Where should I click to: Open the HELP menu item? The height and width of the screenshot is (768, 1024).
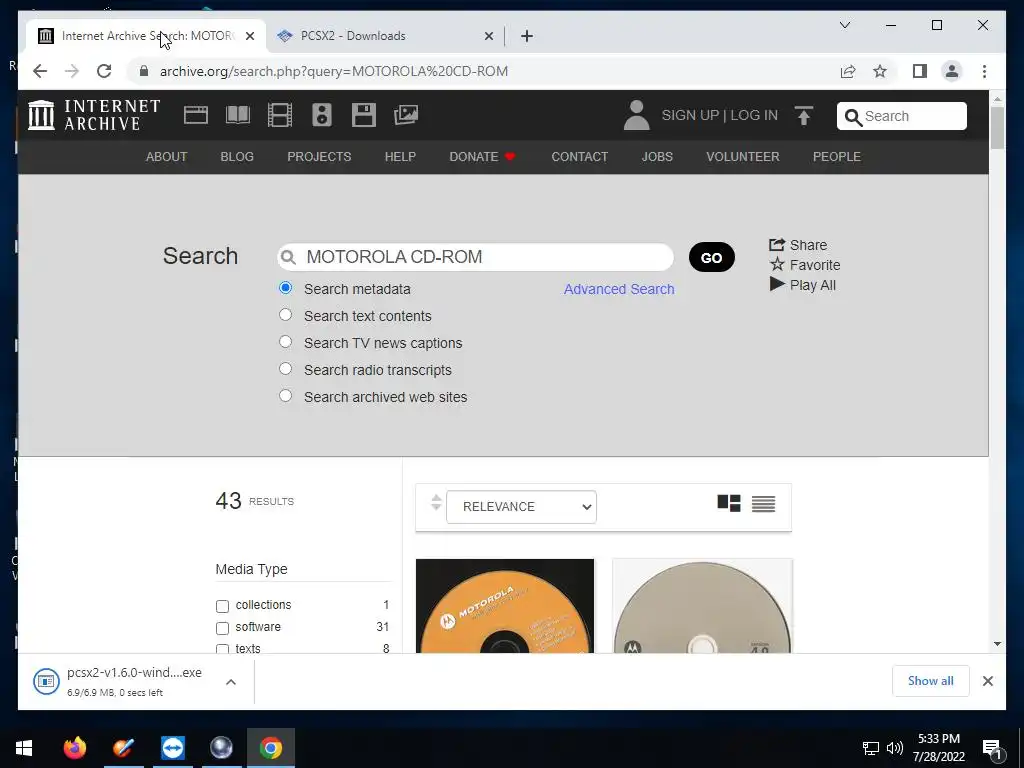tap(400, 157)
